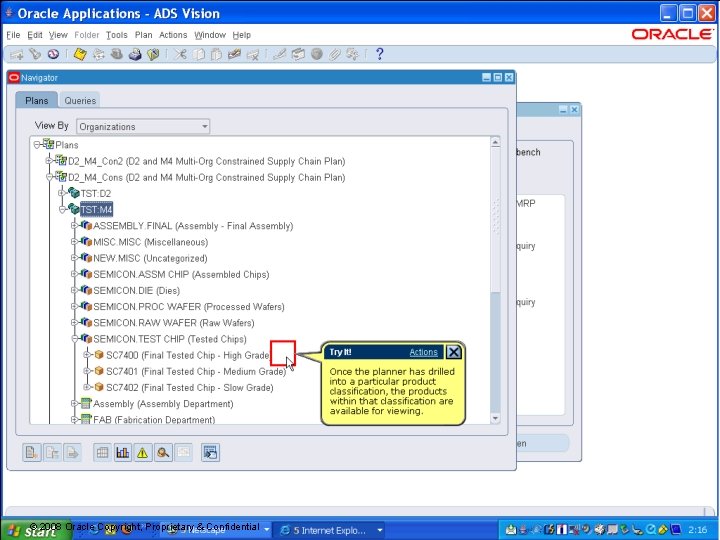Click the yellow warning exceptions icon
This screenshot has height=540, width=720.
tap(143, 453)
